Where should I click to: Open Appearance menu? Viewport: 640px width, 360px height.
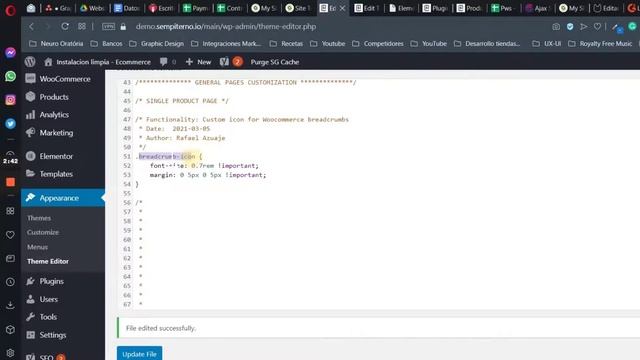click(63, 198)
